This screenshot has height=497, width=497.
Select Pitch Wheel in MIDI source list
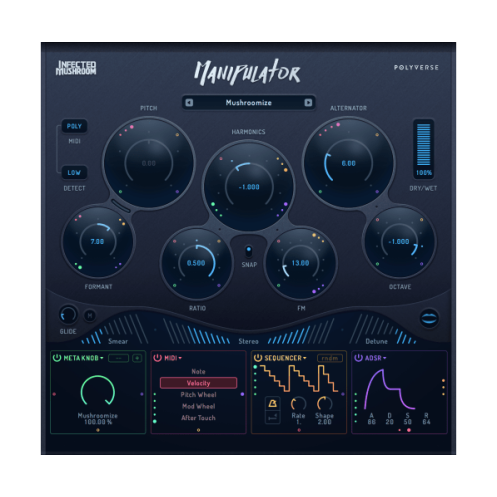198,395
